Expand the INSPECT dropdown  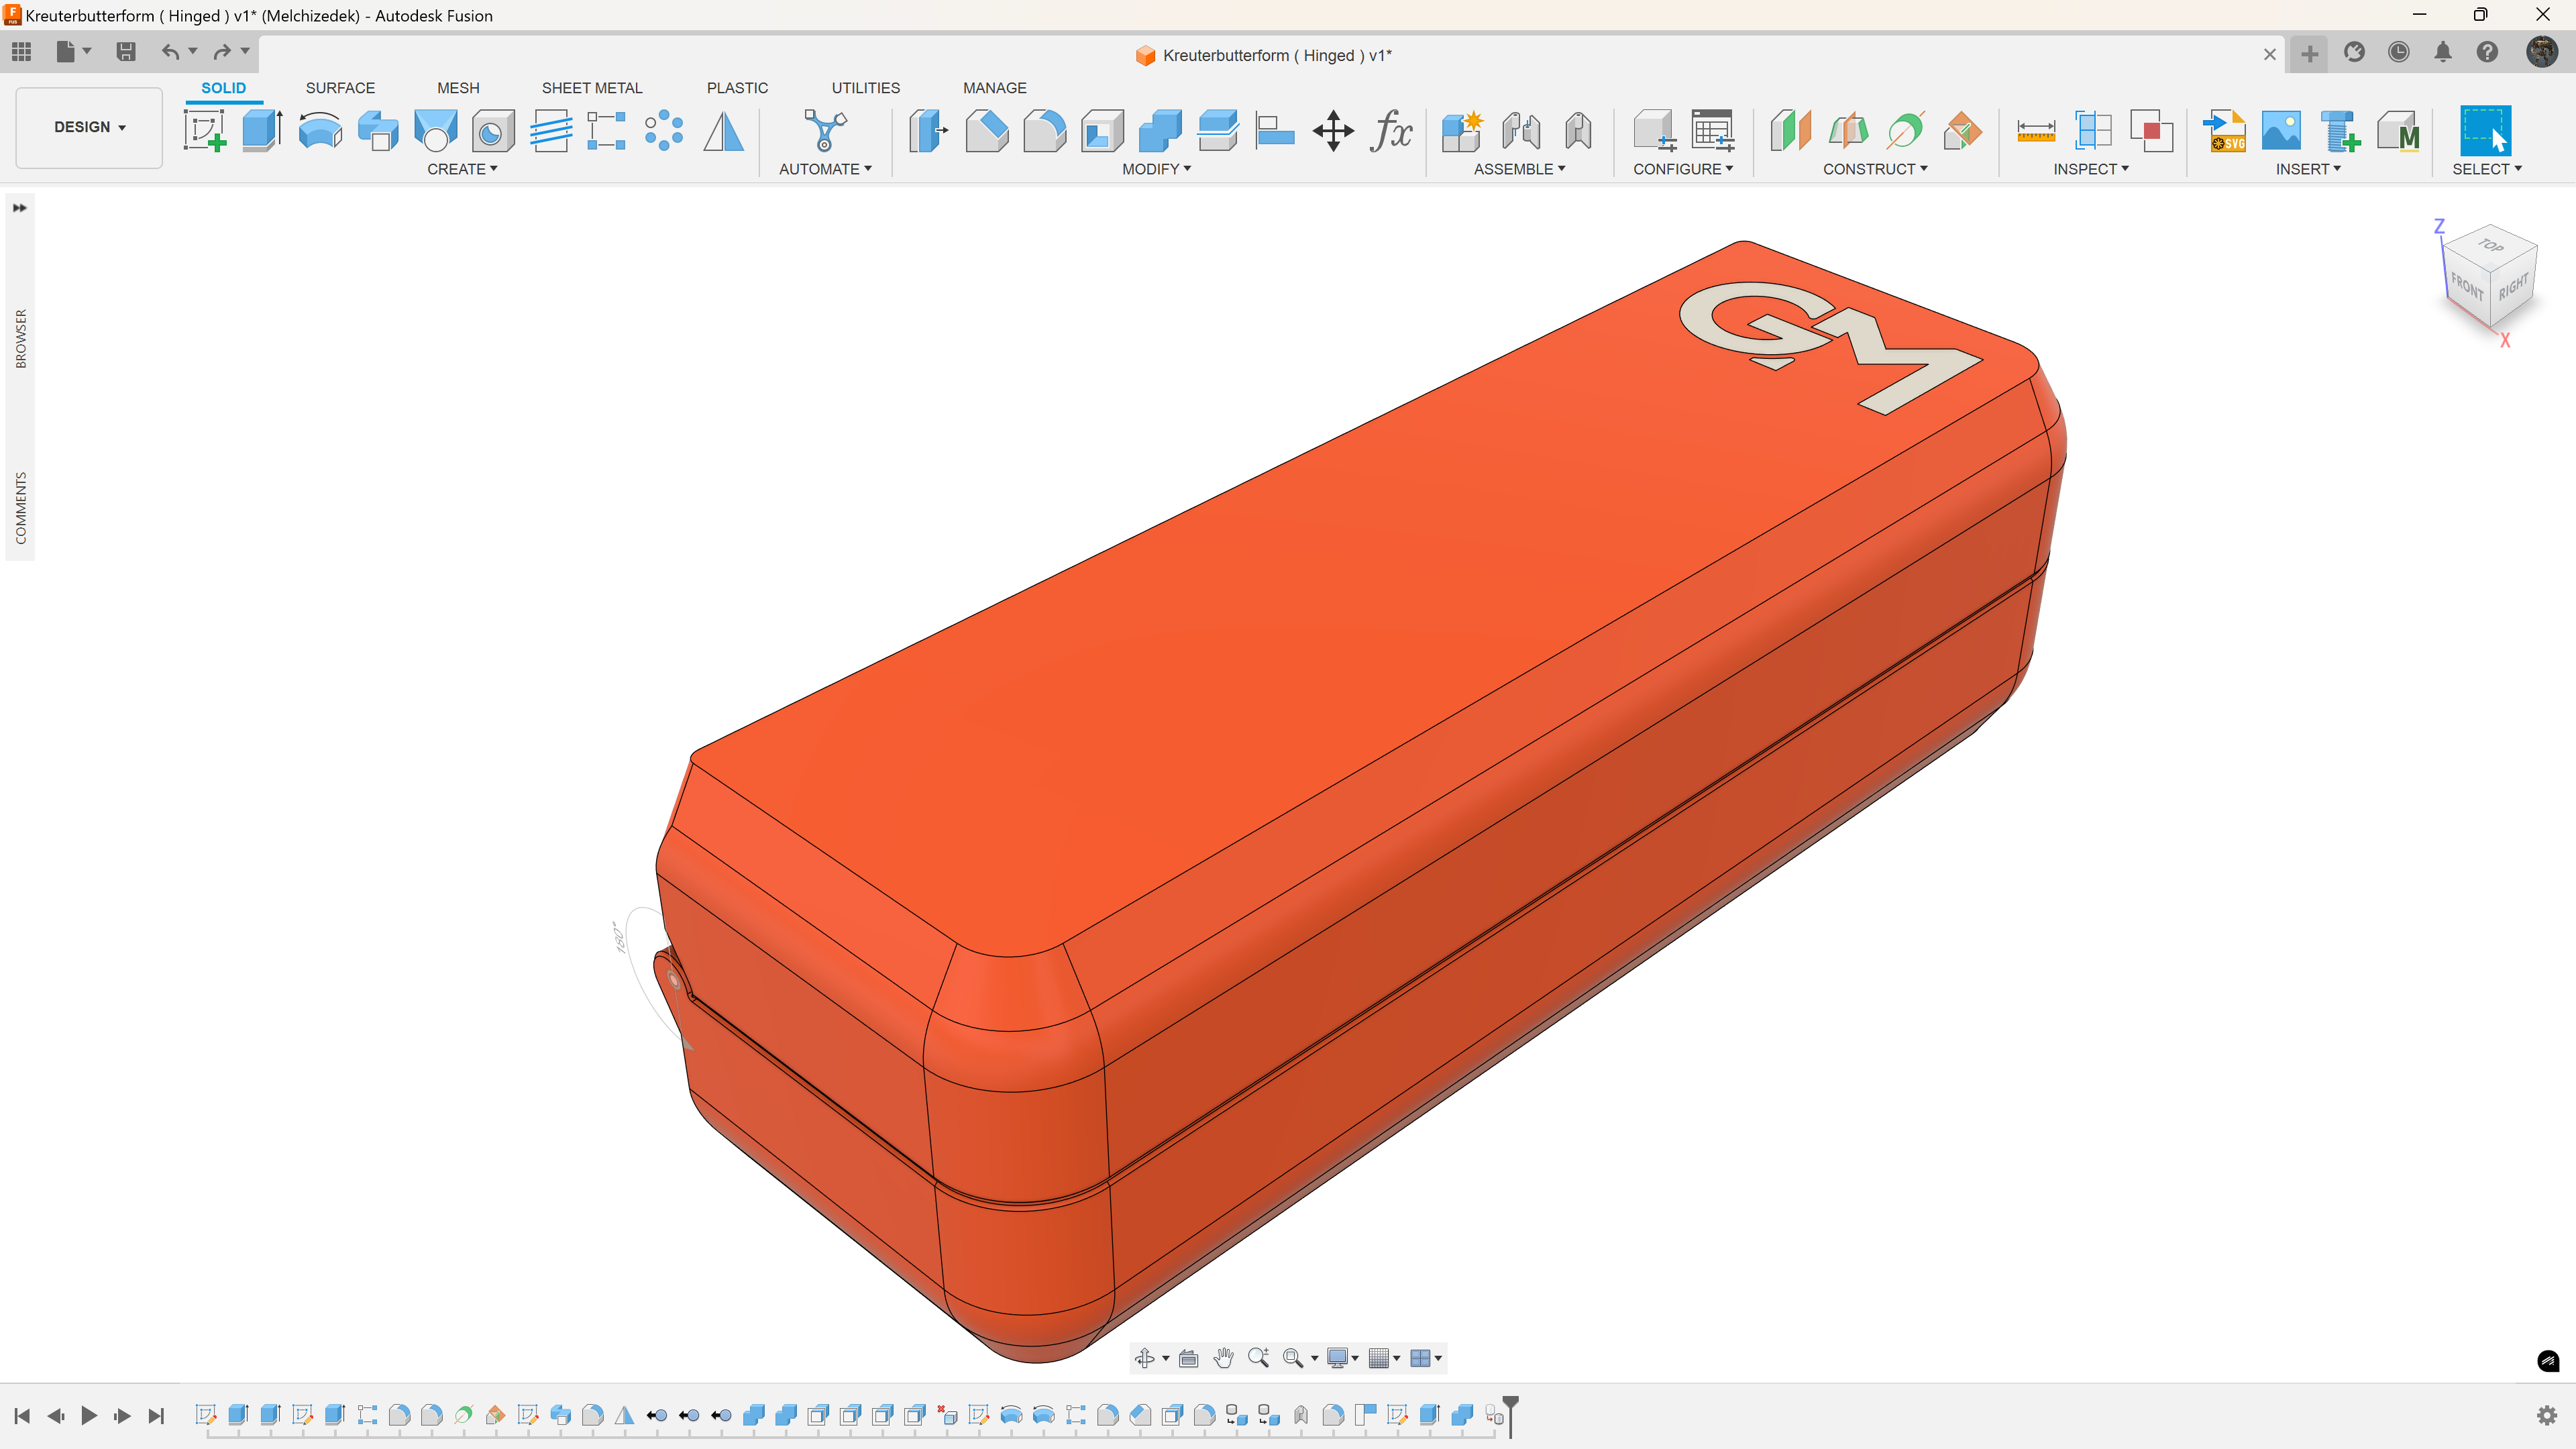pyautogui.click(x=2091, y=169)
